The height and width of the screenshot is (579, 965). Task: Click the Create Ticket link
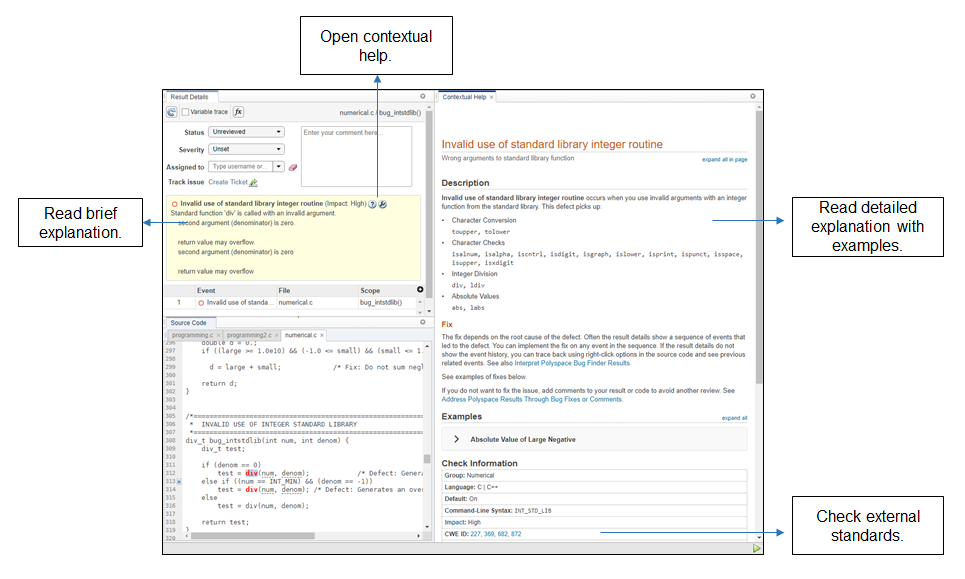228,182
